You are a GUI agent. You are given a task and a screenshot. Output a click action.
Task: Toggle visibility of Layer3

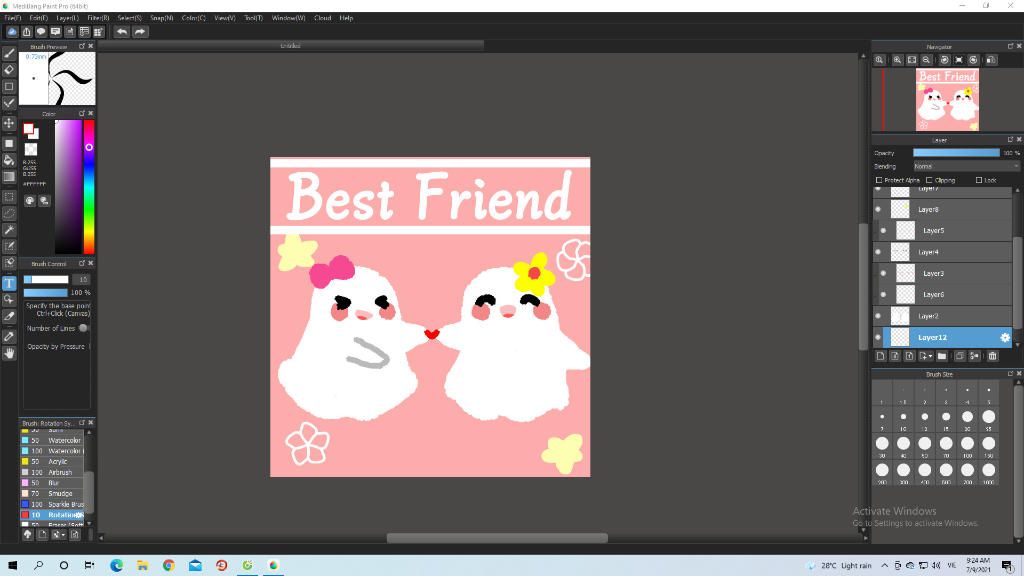[x=884, y=274]
